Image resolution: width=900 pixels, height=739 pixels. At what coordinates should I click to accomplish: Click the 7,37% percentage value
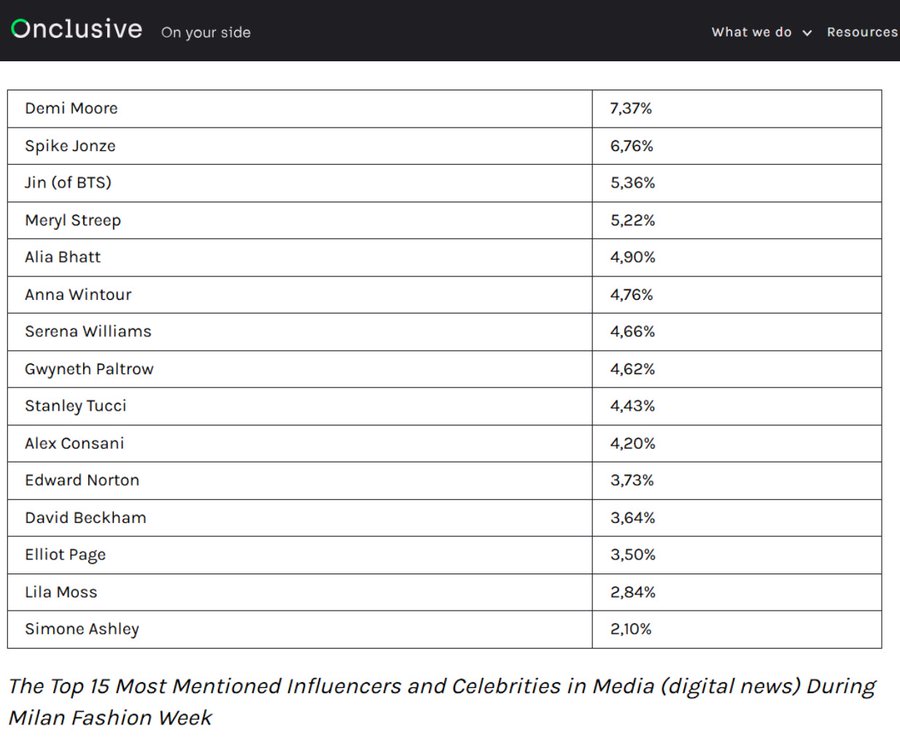coord(631,108)
